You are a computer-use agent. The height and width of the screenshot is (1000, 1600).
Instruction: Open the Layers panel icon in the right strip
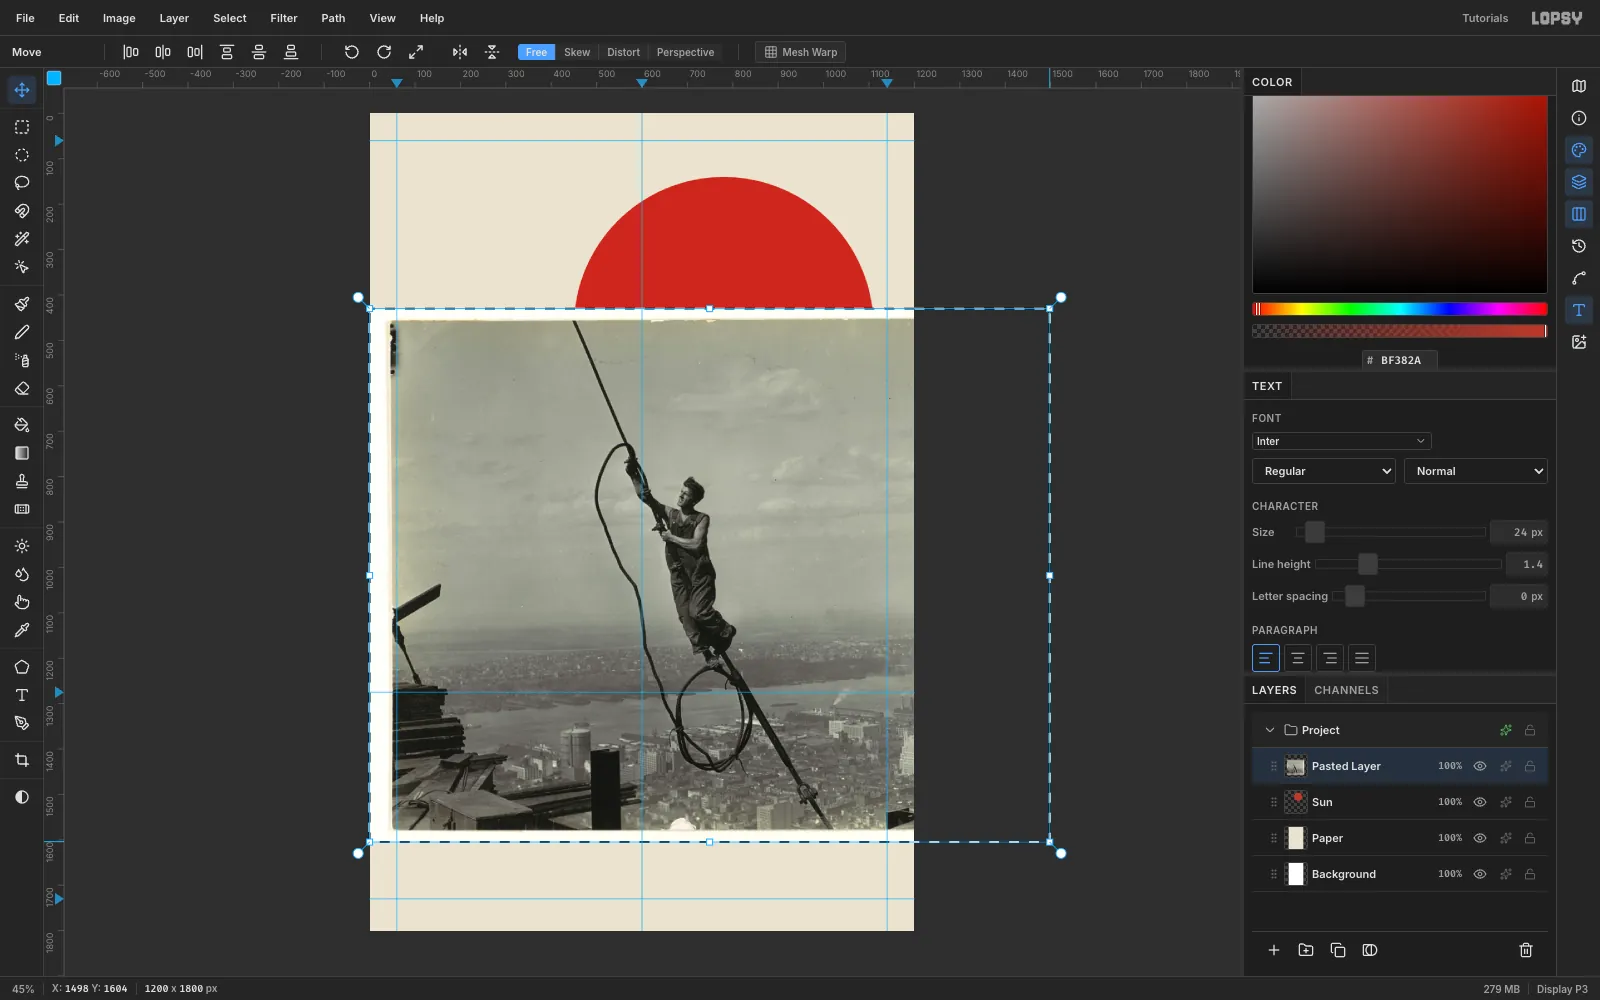pyautogui.click(x=1579, y=182)
